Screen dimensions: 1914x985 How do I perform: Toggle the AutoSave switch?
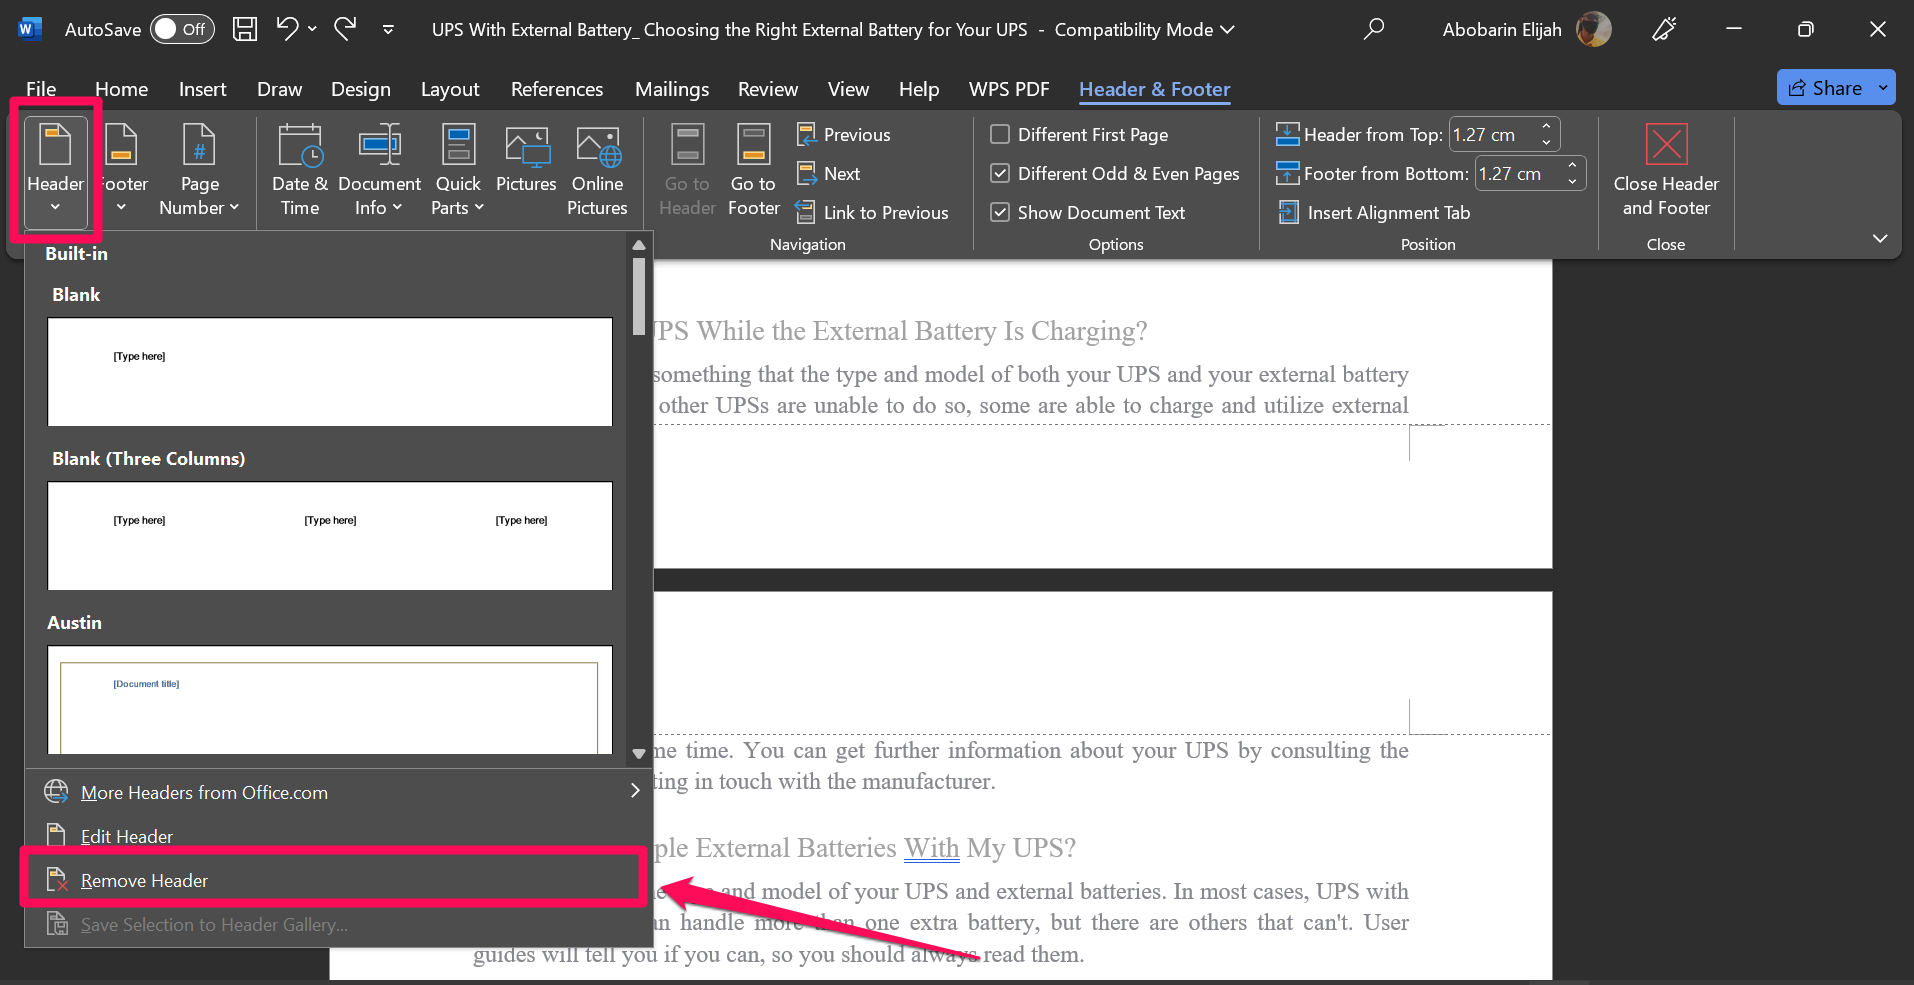click(181, 29)
